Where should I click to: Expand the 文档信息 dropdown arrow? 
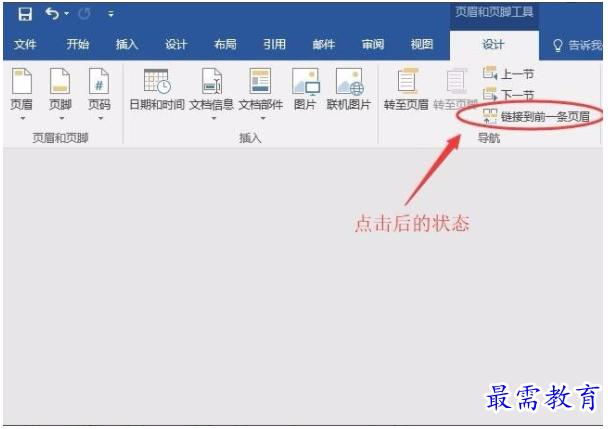214,118
